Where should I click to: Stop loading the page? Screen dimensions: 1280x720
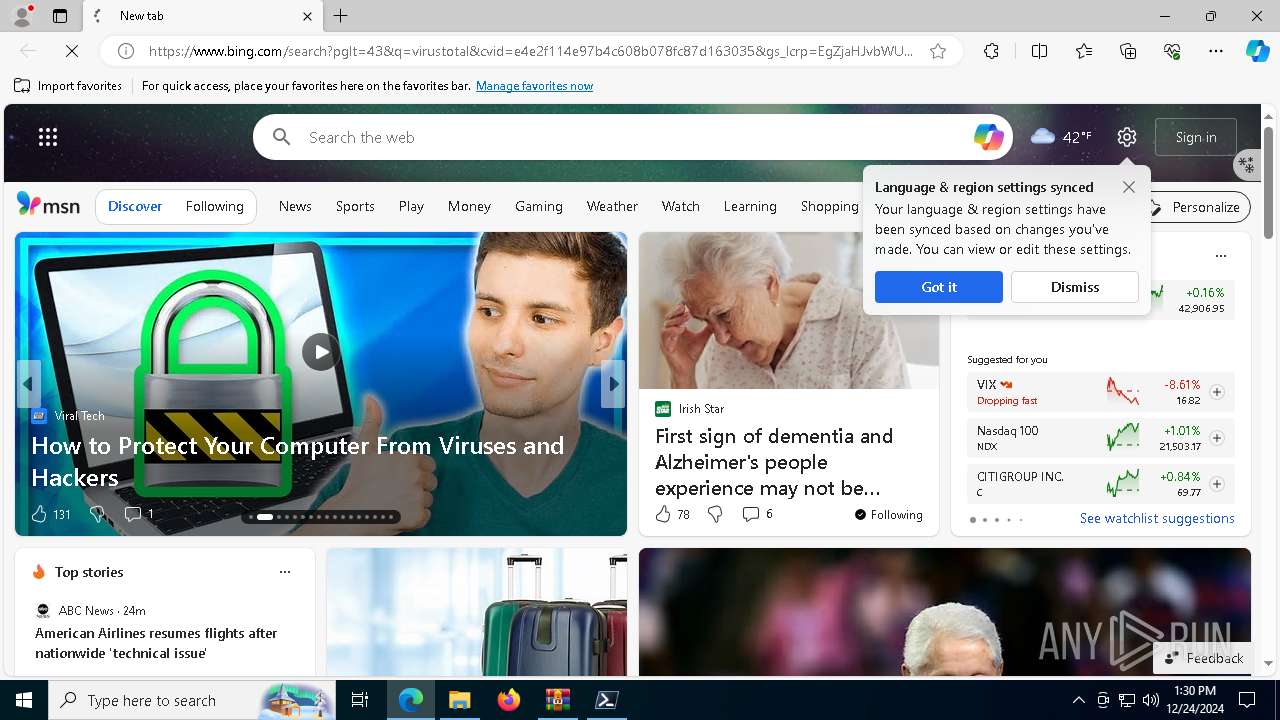pyautogui.click(x=72, y=50)
